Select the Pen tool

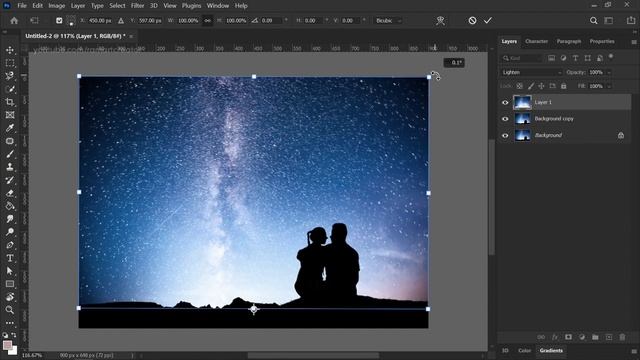point(10,245)
